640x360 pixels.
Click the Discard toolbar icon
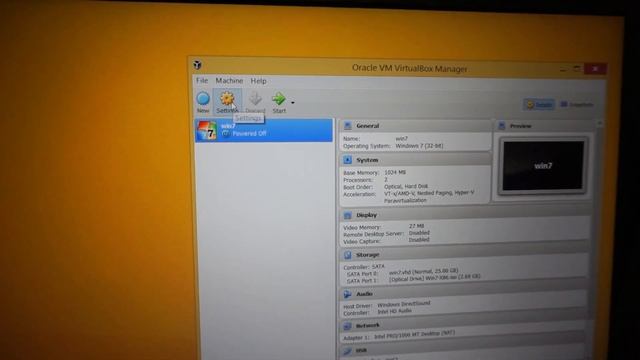[256, 99]
